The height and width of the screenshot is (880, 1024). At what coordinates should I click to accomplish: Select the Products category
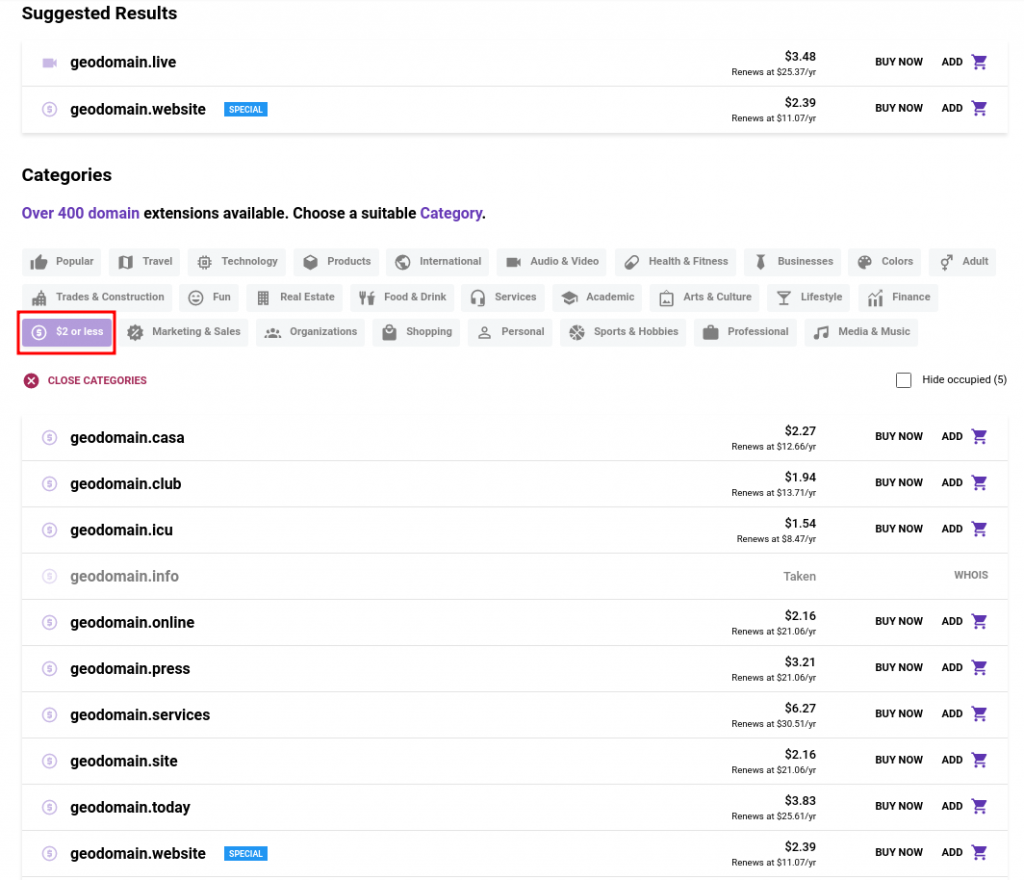click(x=336, y=262)
